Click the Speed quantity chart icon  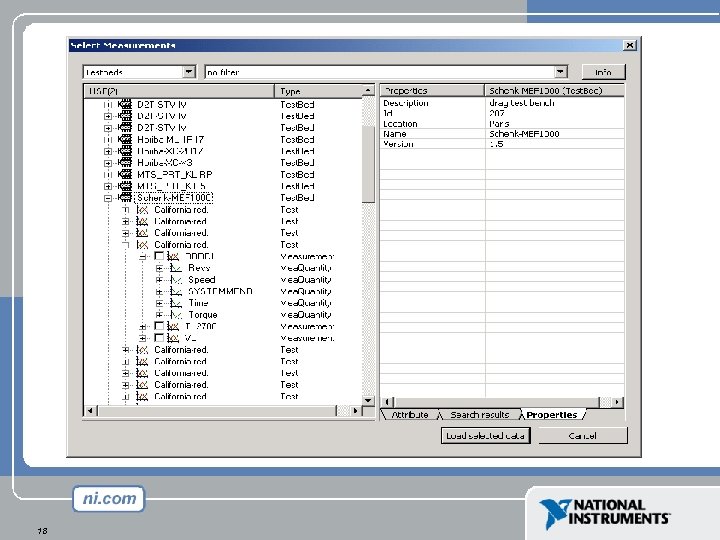tap(176, 280)
